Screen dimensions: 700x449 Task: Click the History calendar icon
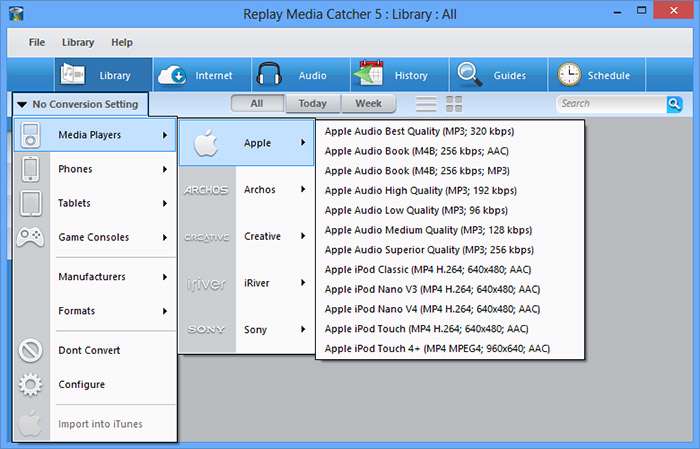click(x=369, y=75)
